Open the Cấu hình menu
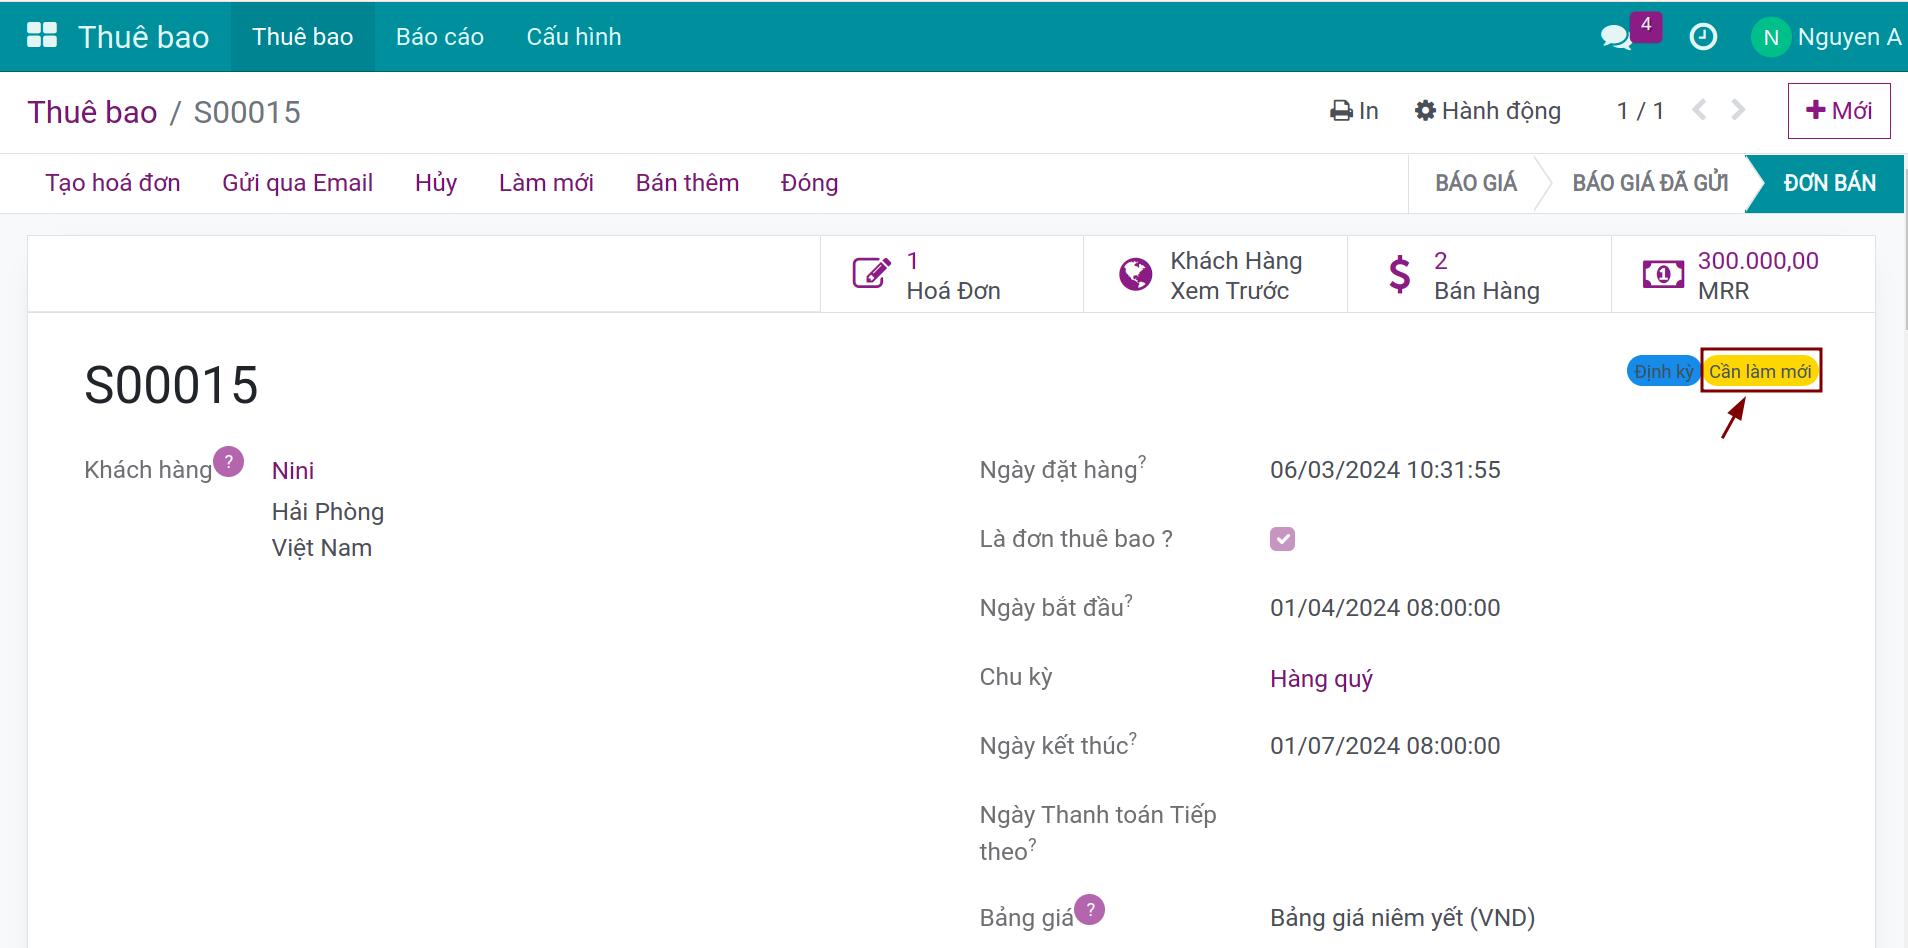The width and height of the screenshot is (1908, 948). coord(573,37)
